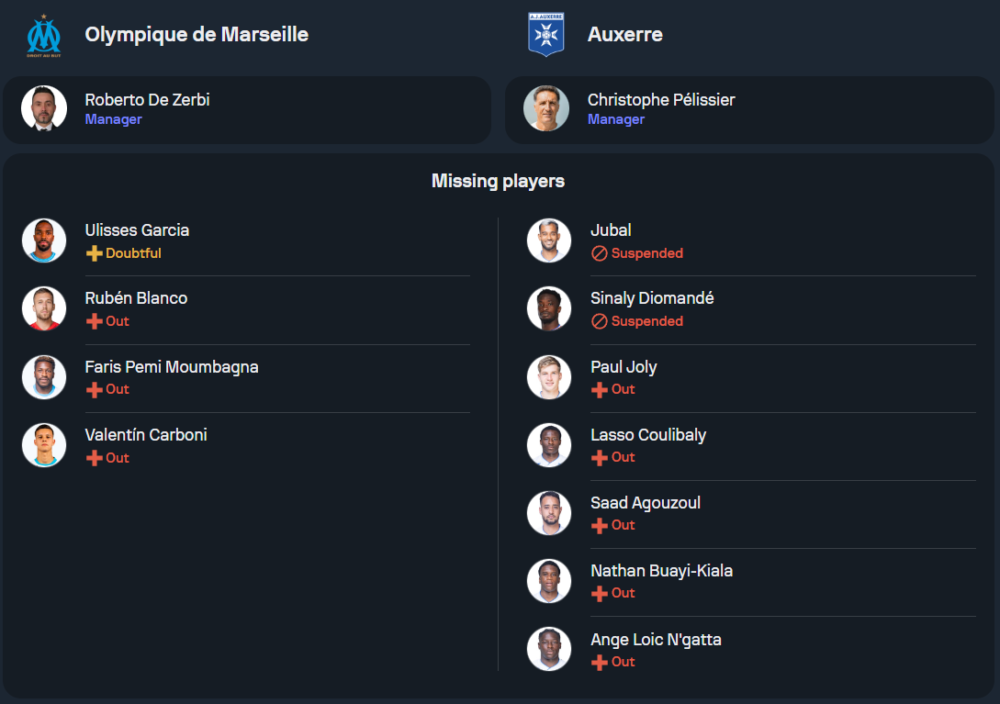
Task: Open Roberto De Zerbi's manager photo
Action: pyautogui.click(x=44, y=108)
